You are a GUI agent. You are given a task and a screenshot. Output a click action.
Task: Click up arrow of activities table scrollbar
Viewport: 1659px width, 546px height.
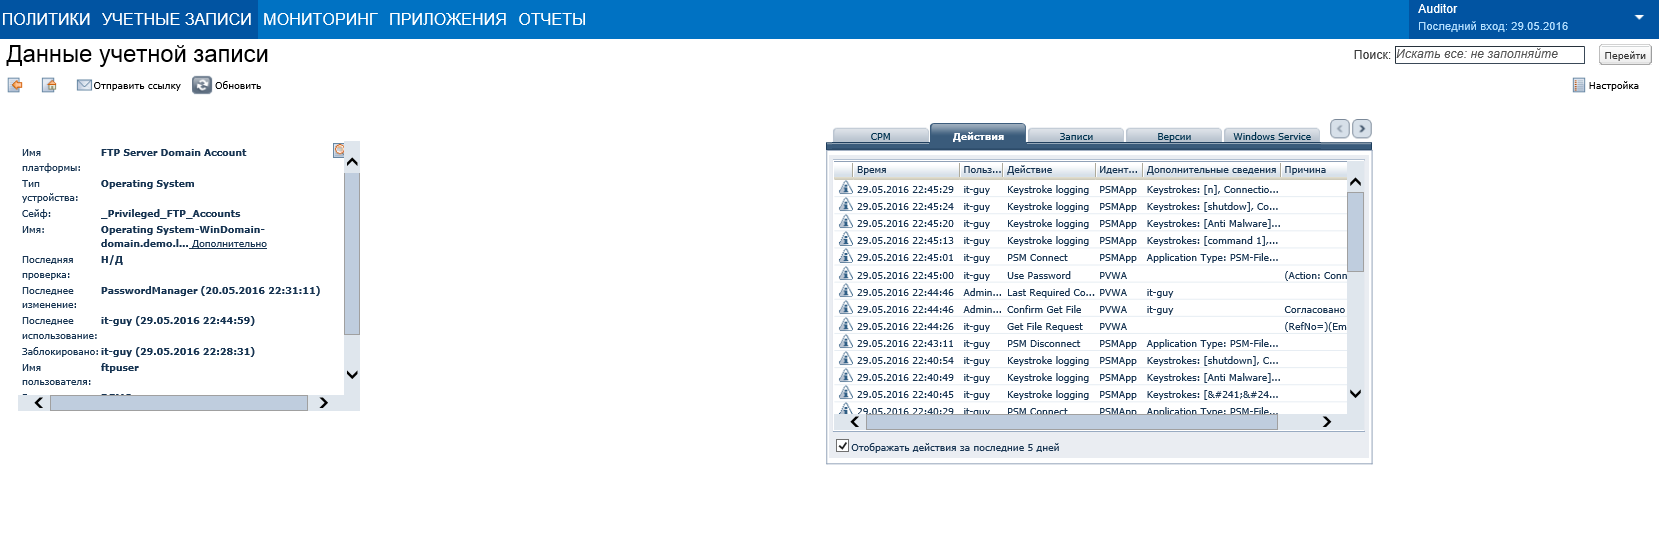[x=1355, y=182]
